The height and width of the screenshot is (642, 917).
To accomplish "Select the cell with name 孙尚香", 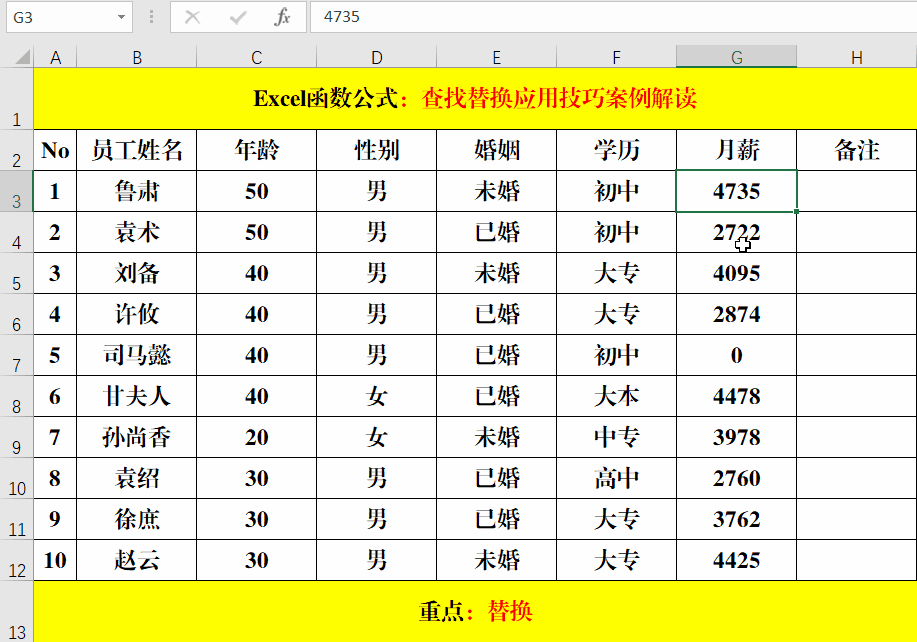I will 137,437.
